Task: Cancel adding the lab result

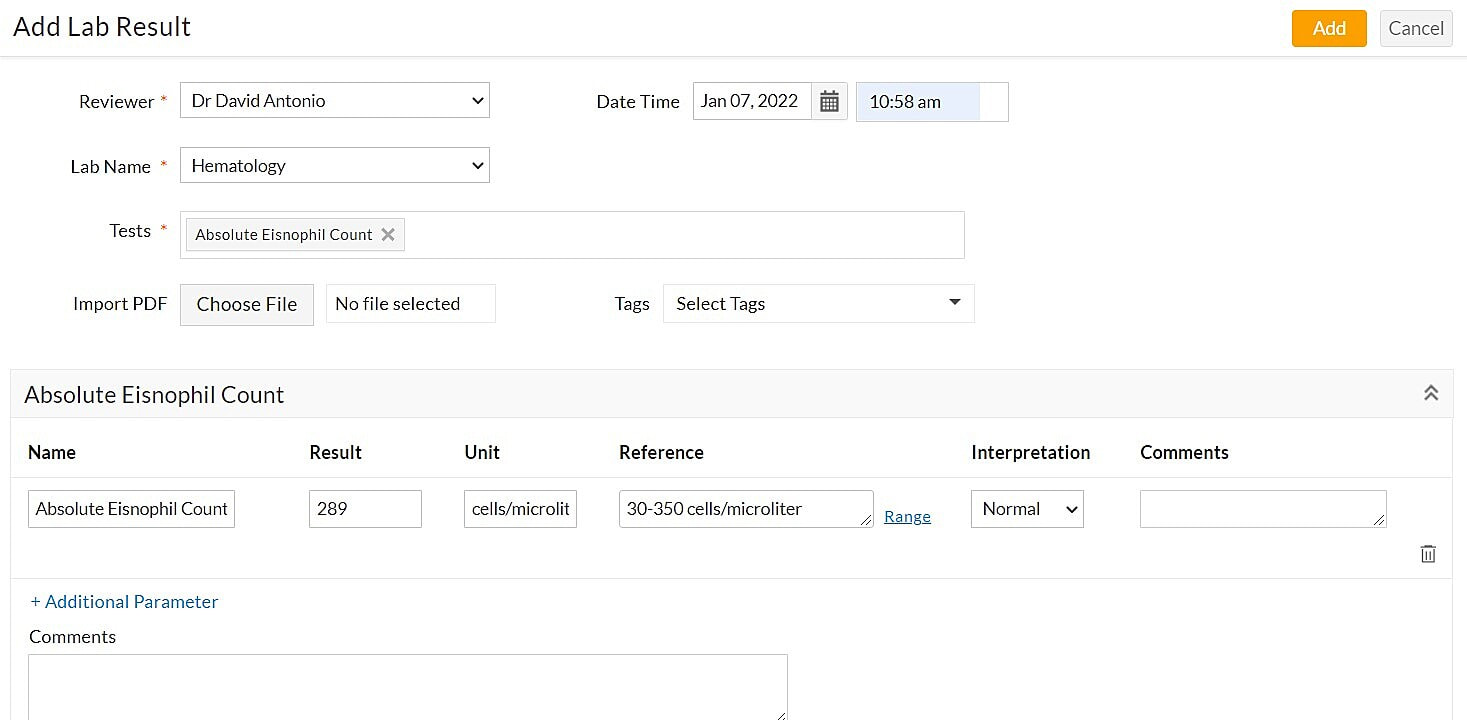Action: pos(1415,28)
